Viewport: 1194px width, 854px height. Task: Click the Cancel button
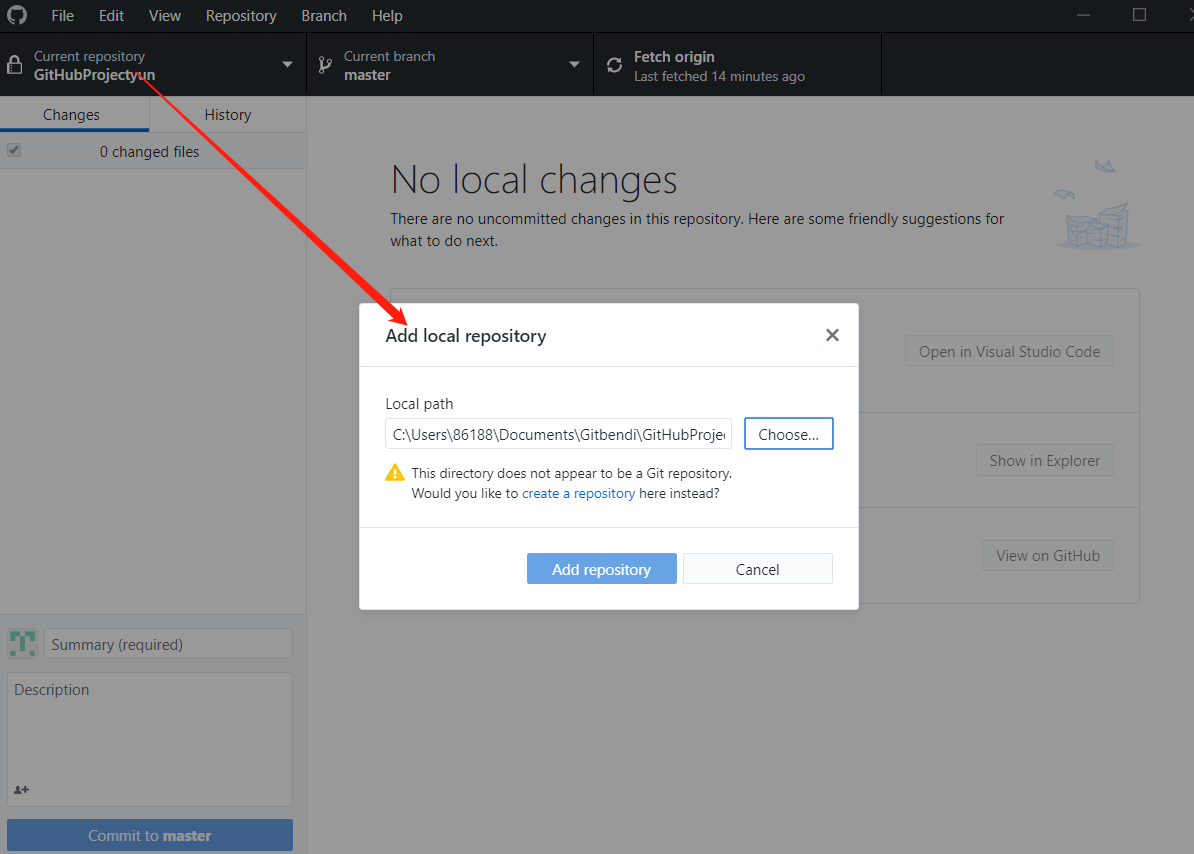758,569
